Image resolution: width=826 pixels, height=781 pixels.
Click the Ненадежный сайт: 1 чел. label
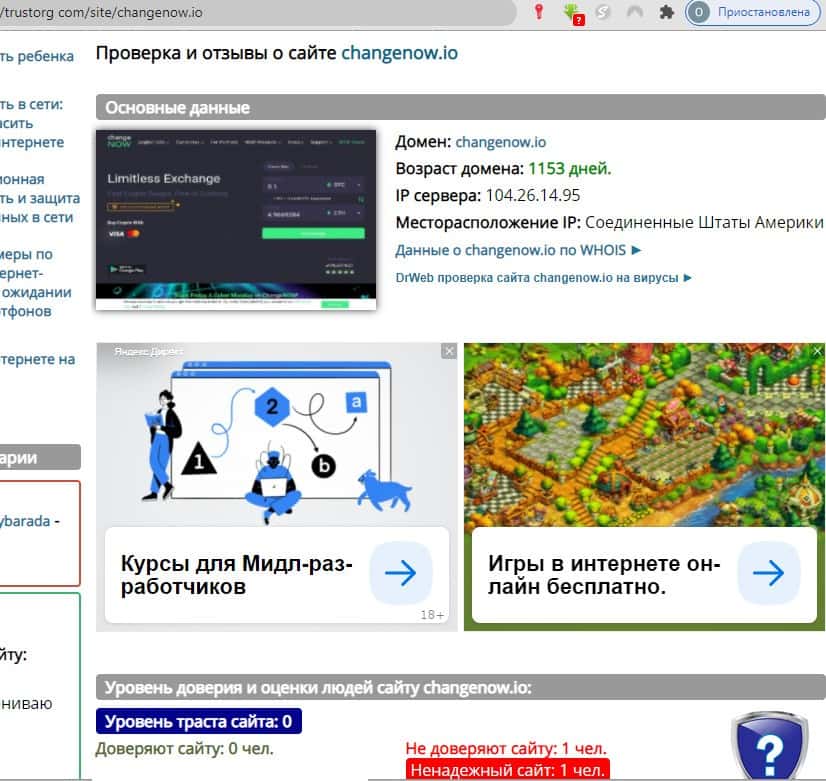507,769
